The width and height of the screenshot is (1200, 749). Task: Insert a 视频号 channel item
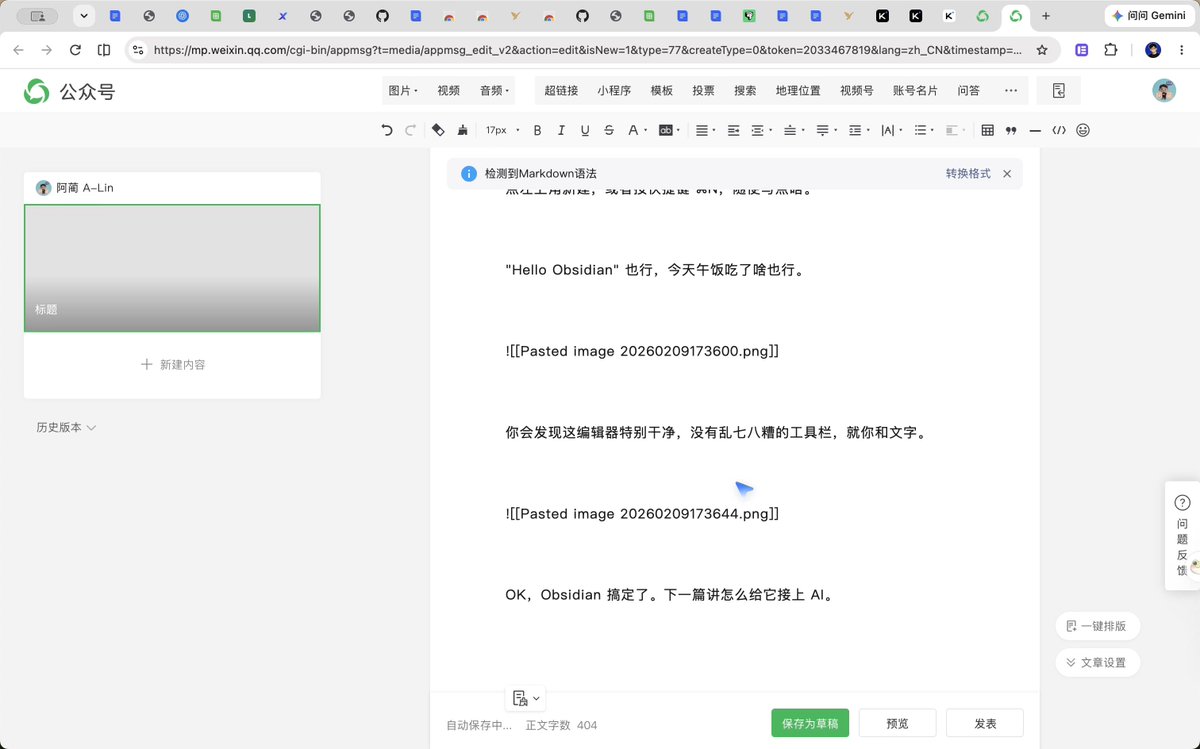856,90
